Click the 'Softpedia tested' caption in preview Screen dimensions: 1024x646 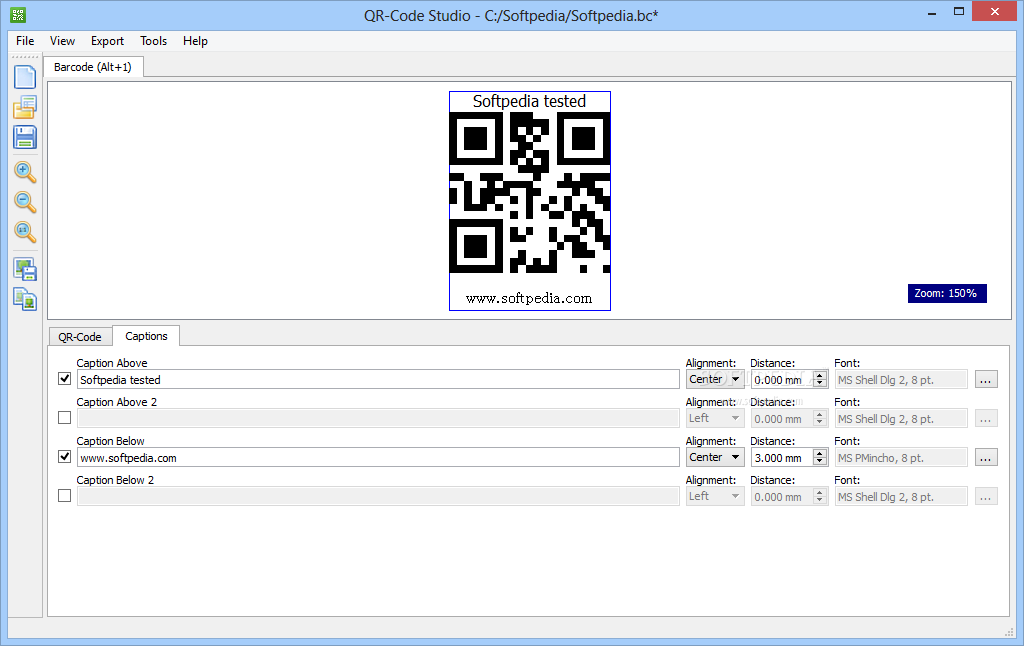tap(529, 101)
